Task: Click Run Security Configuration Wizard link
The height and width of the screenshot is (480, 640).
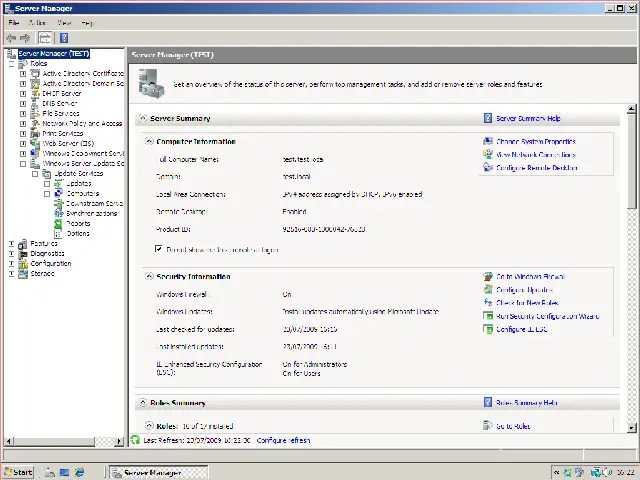Action: tap(548, 316)
